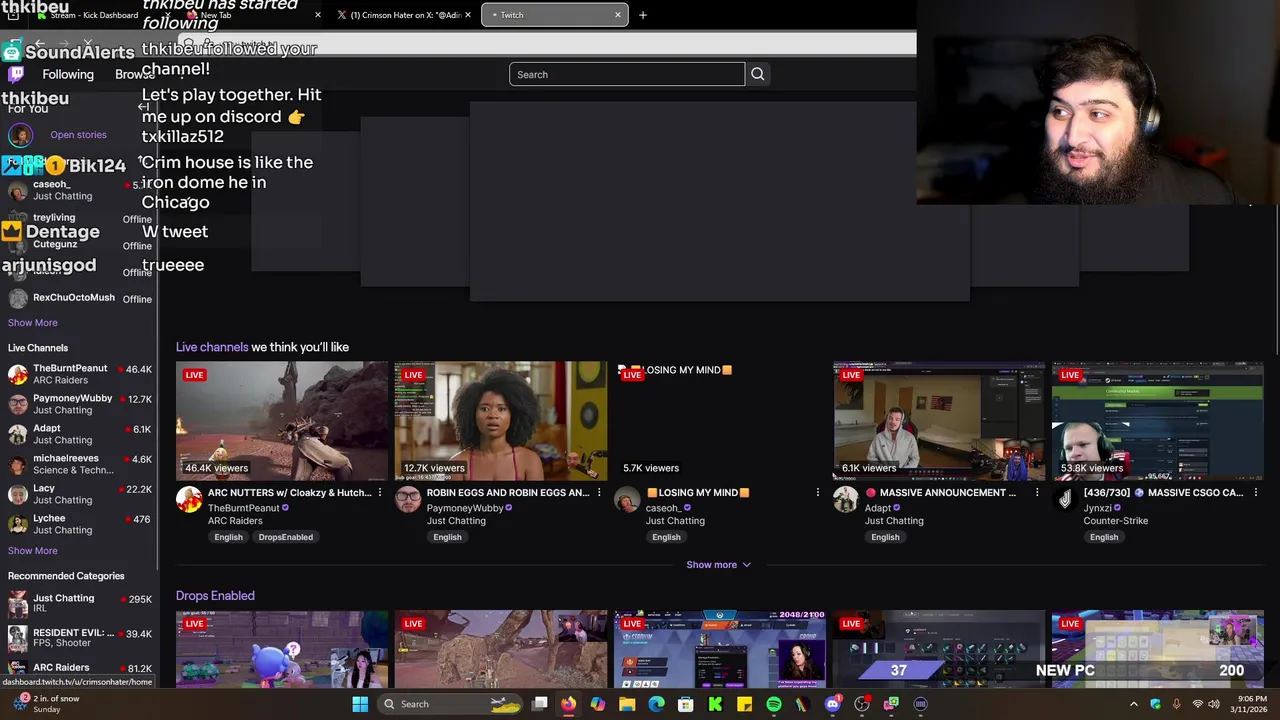Open the MASSIVE CSGO stream thumbnail

(1158, 421)
